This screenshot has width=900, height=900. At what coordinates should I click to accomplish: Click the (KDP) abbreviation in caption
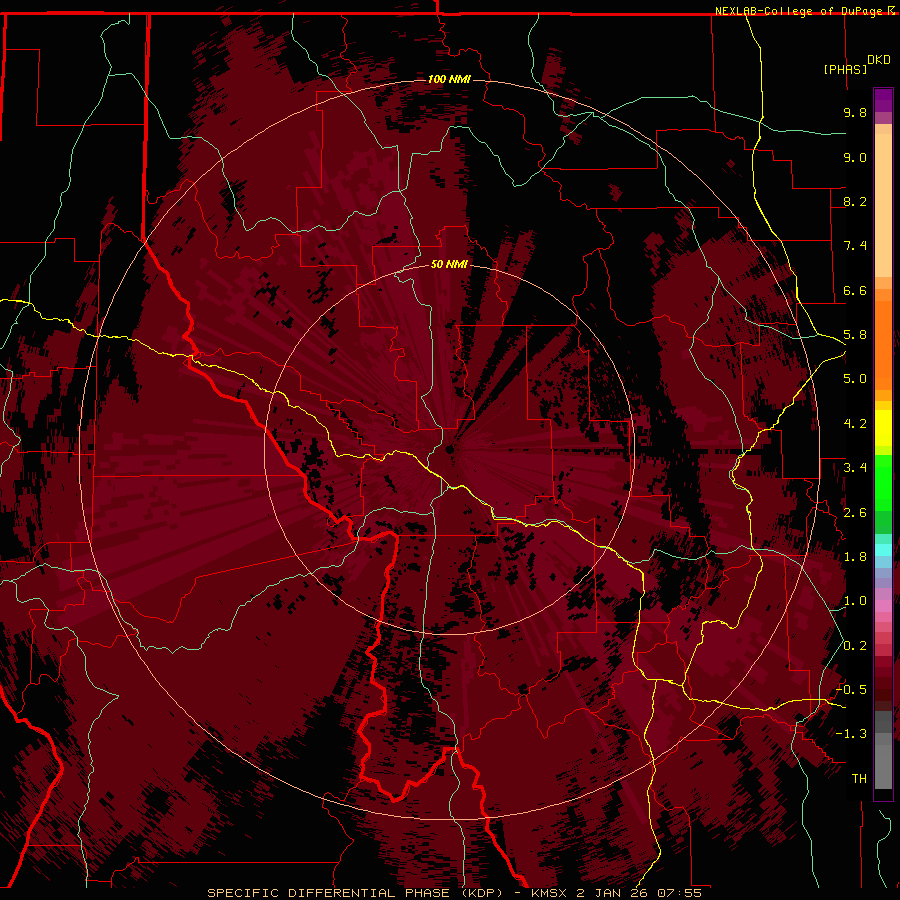pyautogui.click(x=482, y=893)
